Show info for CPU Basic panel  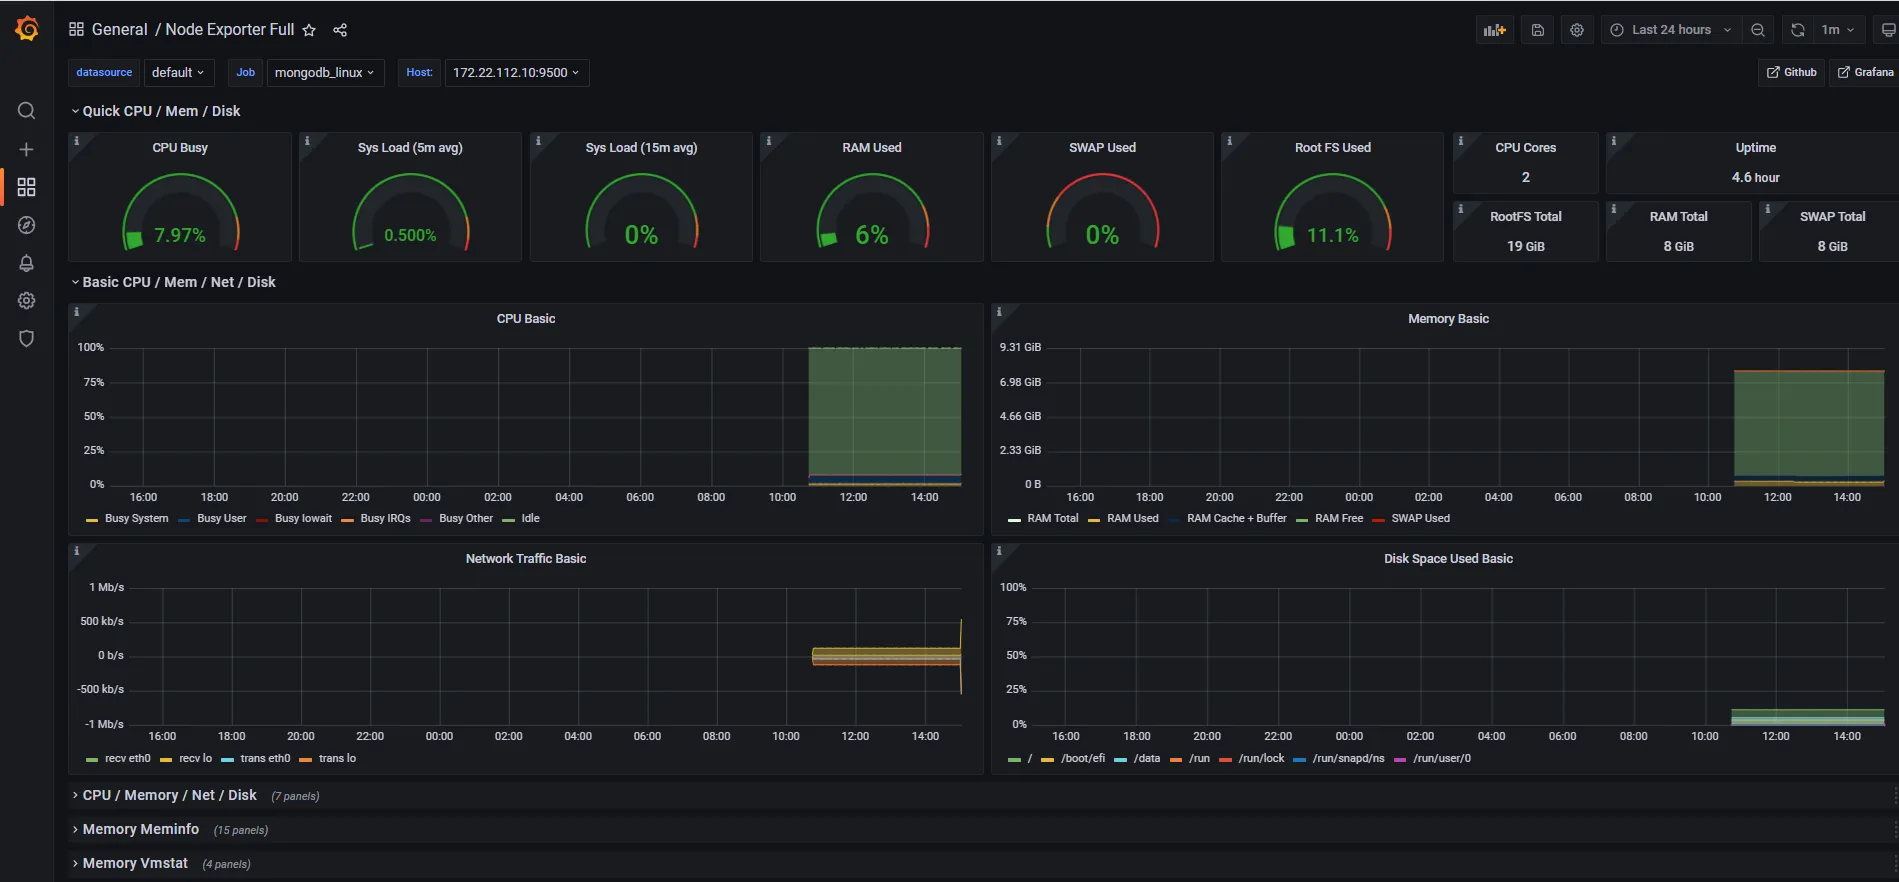pyautogui.click(x=76, y=312)
